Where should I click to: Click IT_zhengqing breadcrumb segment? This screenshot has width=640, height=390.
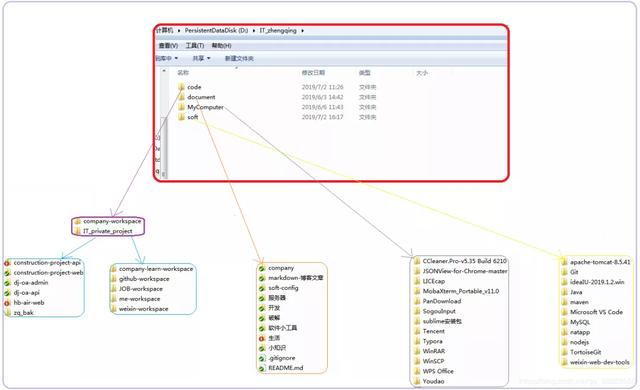coord(278,31)
